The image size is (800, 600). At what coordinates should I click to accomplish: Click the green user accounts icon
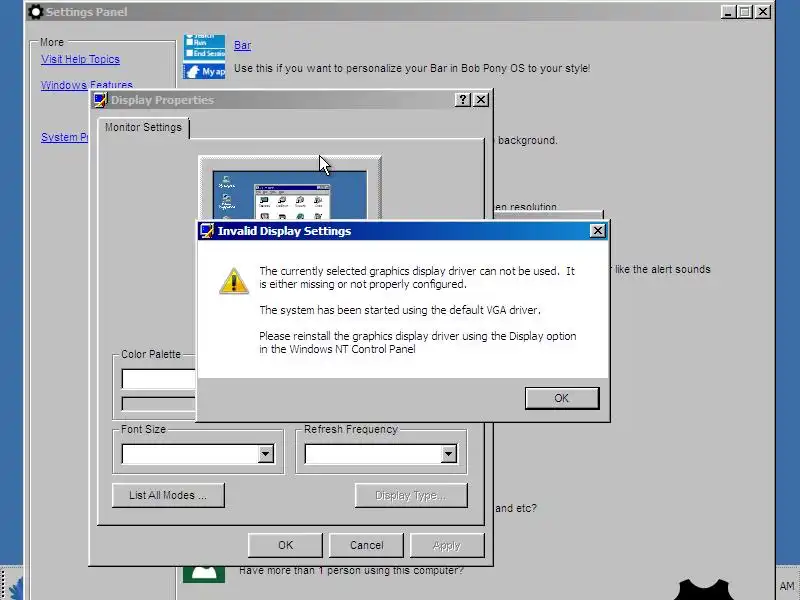(x=204, y=574)
